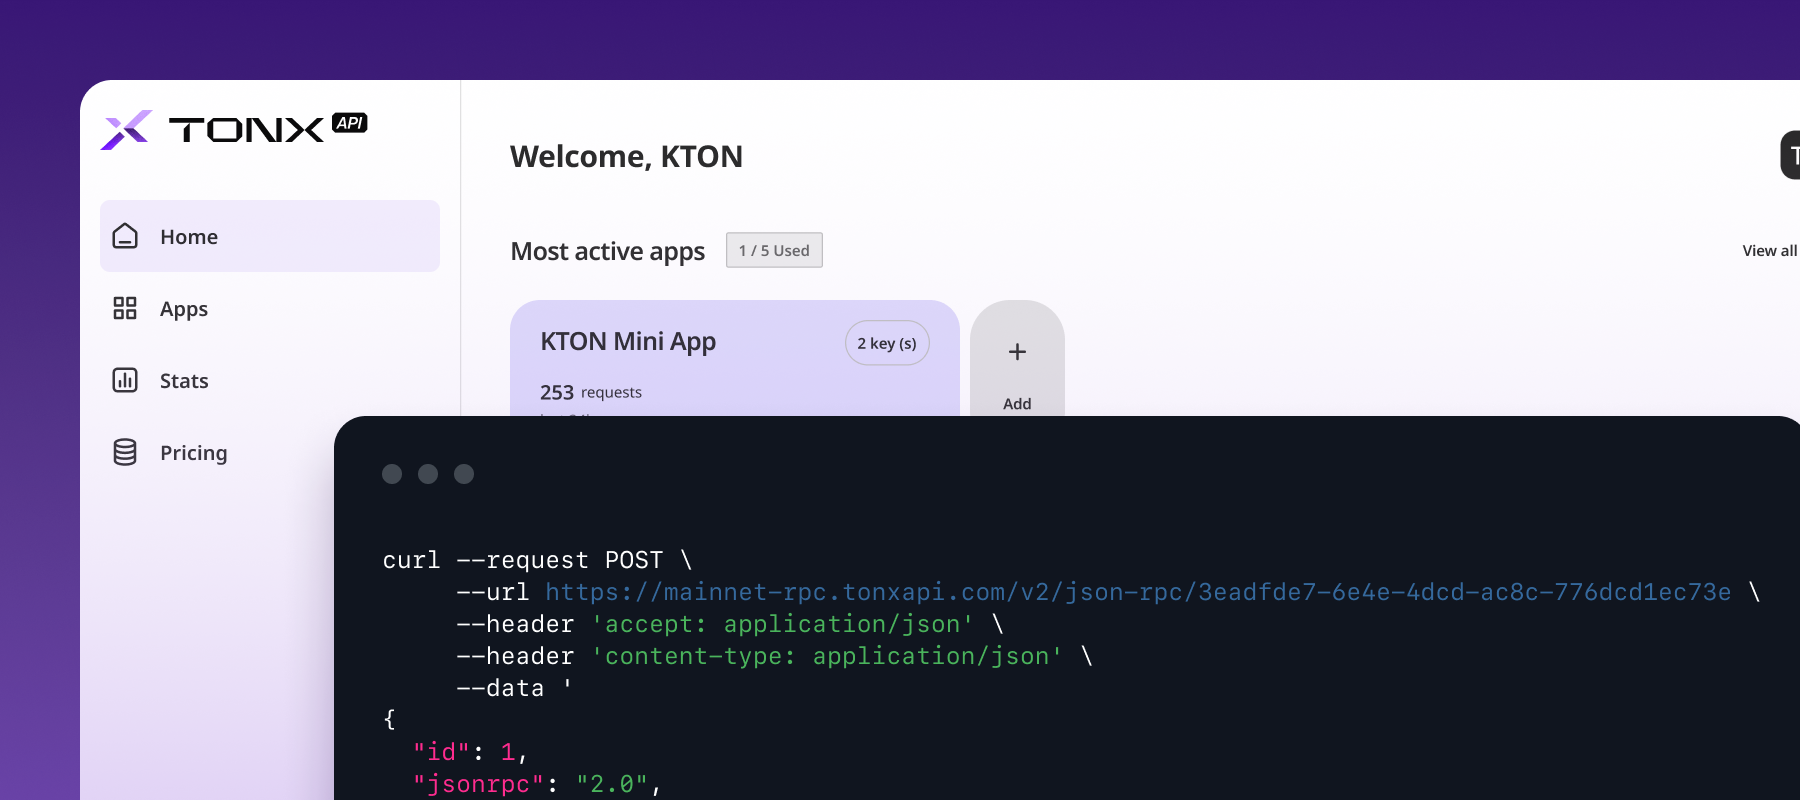1800x800 pixels.
Task: Click the second terminal window dot
Action: point(428,474)
